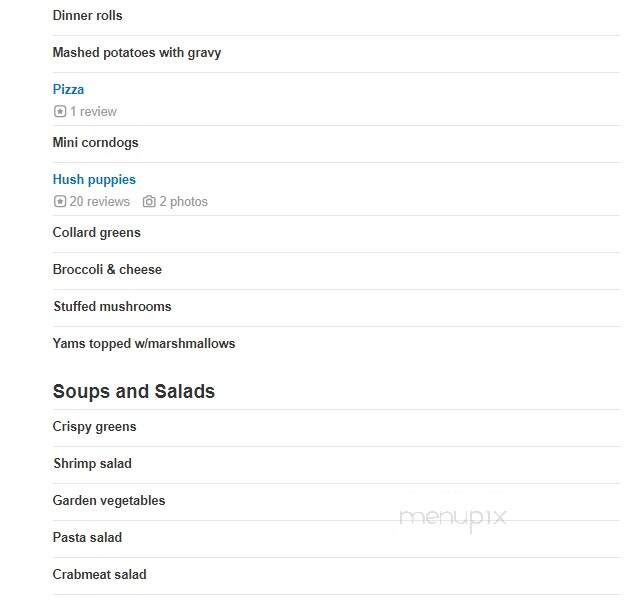Select Mashed potatoes with gravy item

[137, 52]
